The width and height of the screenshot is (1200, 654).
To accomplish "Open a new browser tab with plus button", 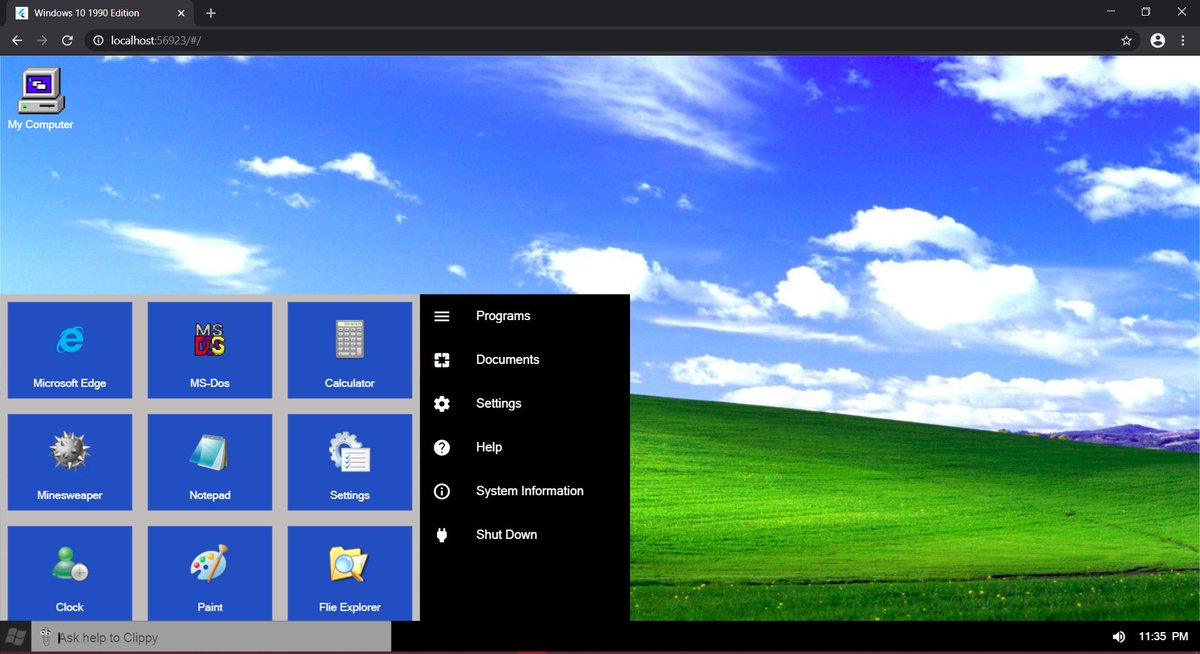I will pos(211,13).
